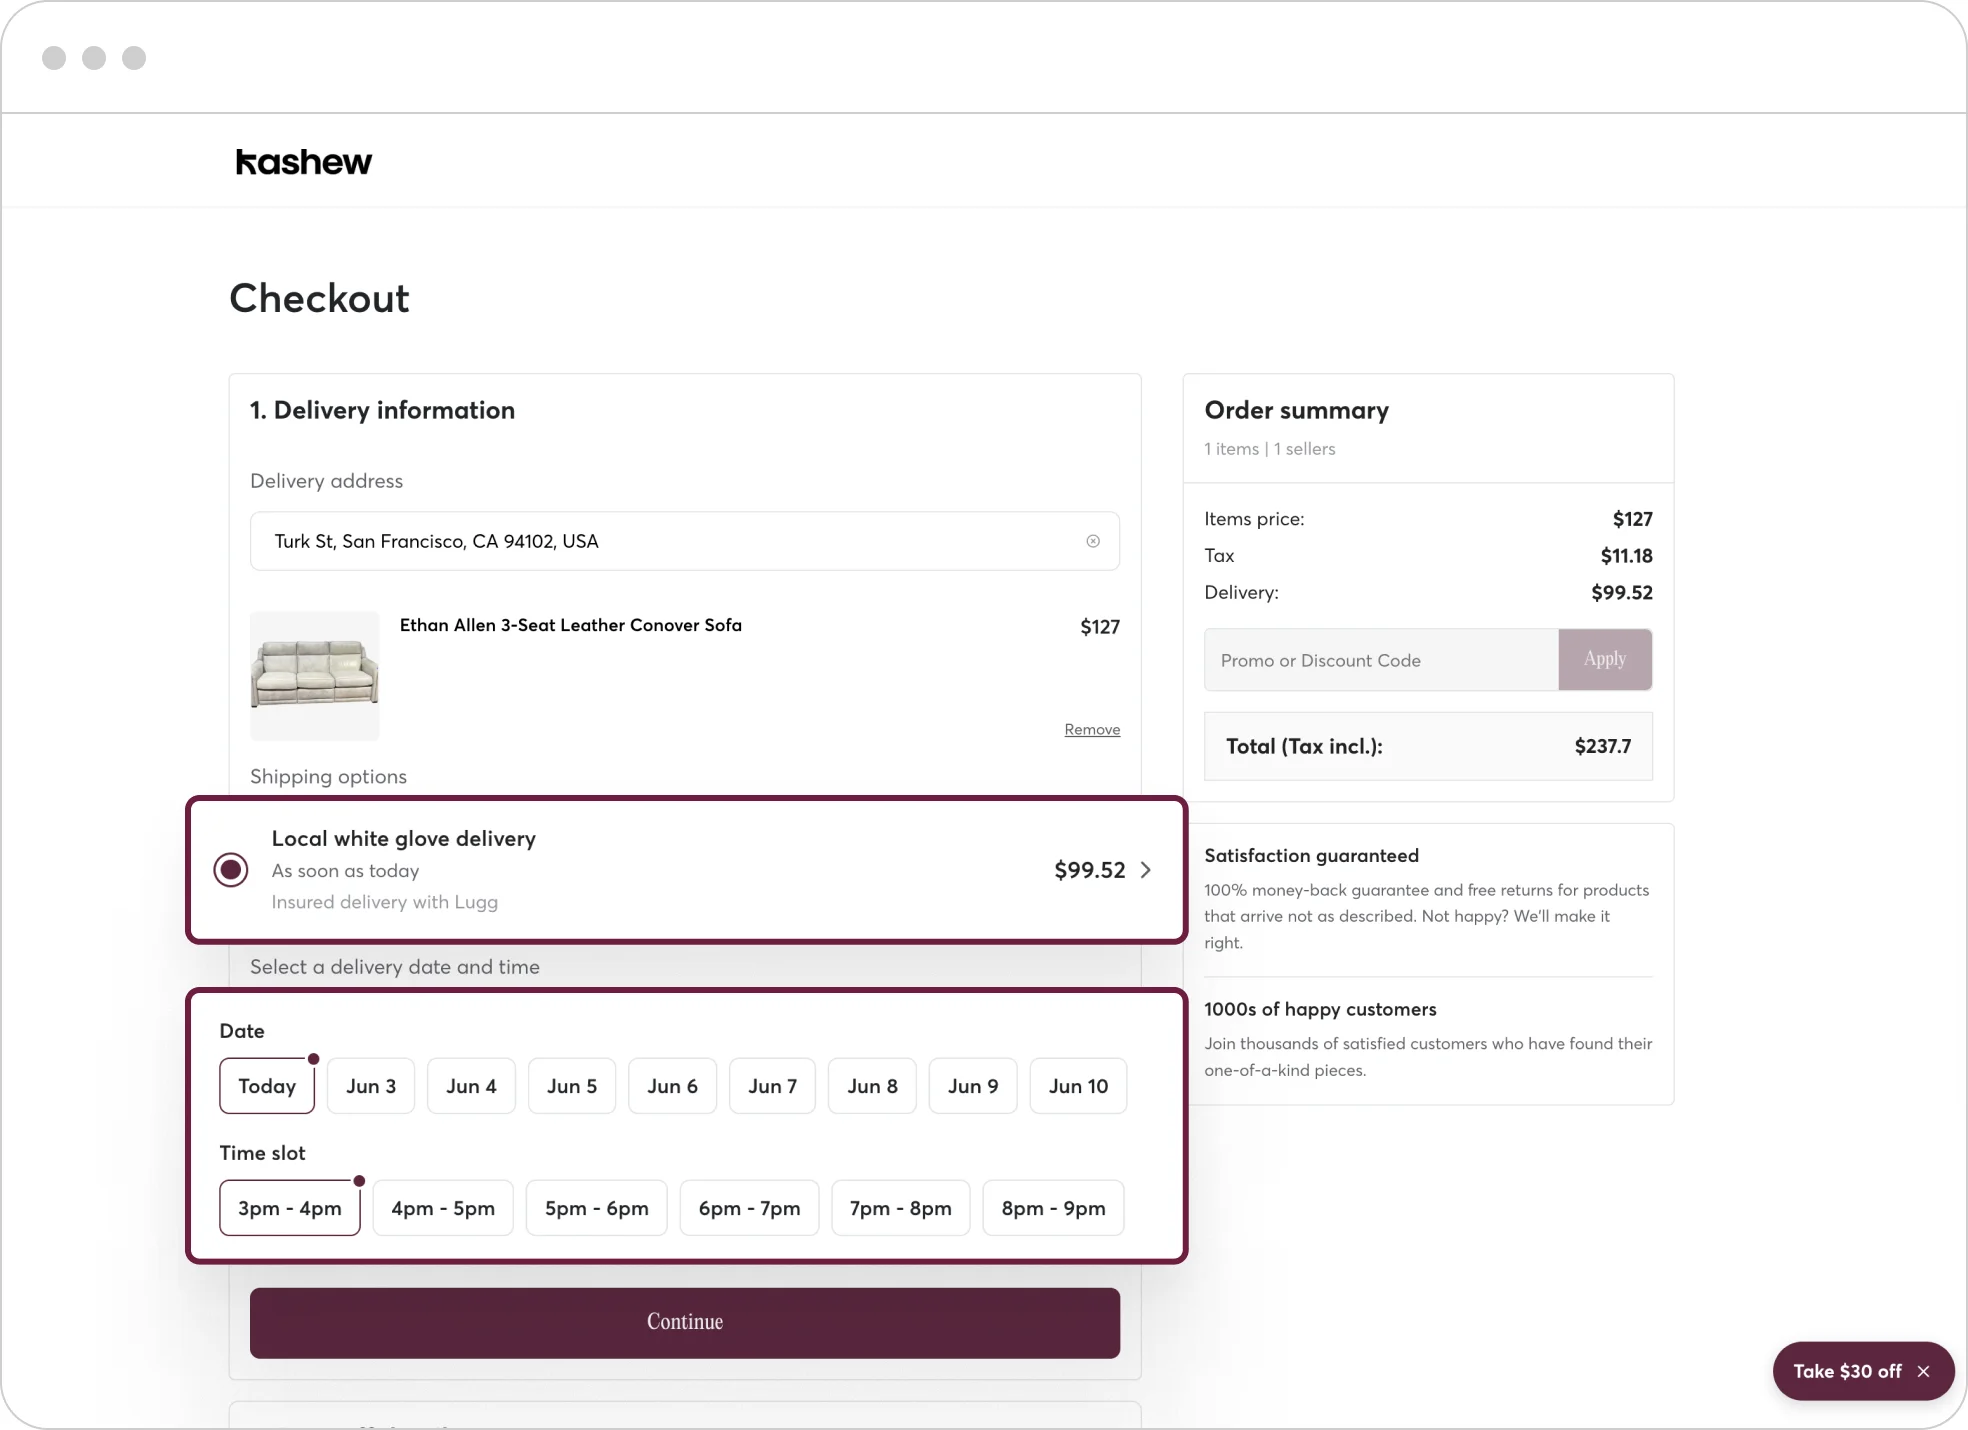
Task: Click the 1000s of happy customers heading
Action: point(1320,1009)
